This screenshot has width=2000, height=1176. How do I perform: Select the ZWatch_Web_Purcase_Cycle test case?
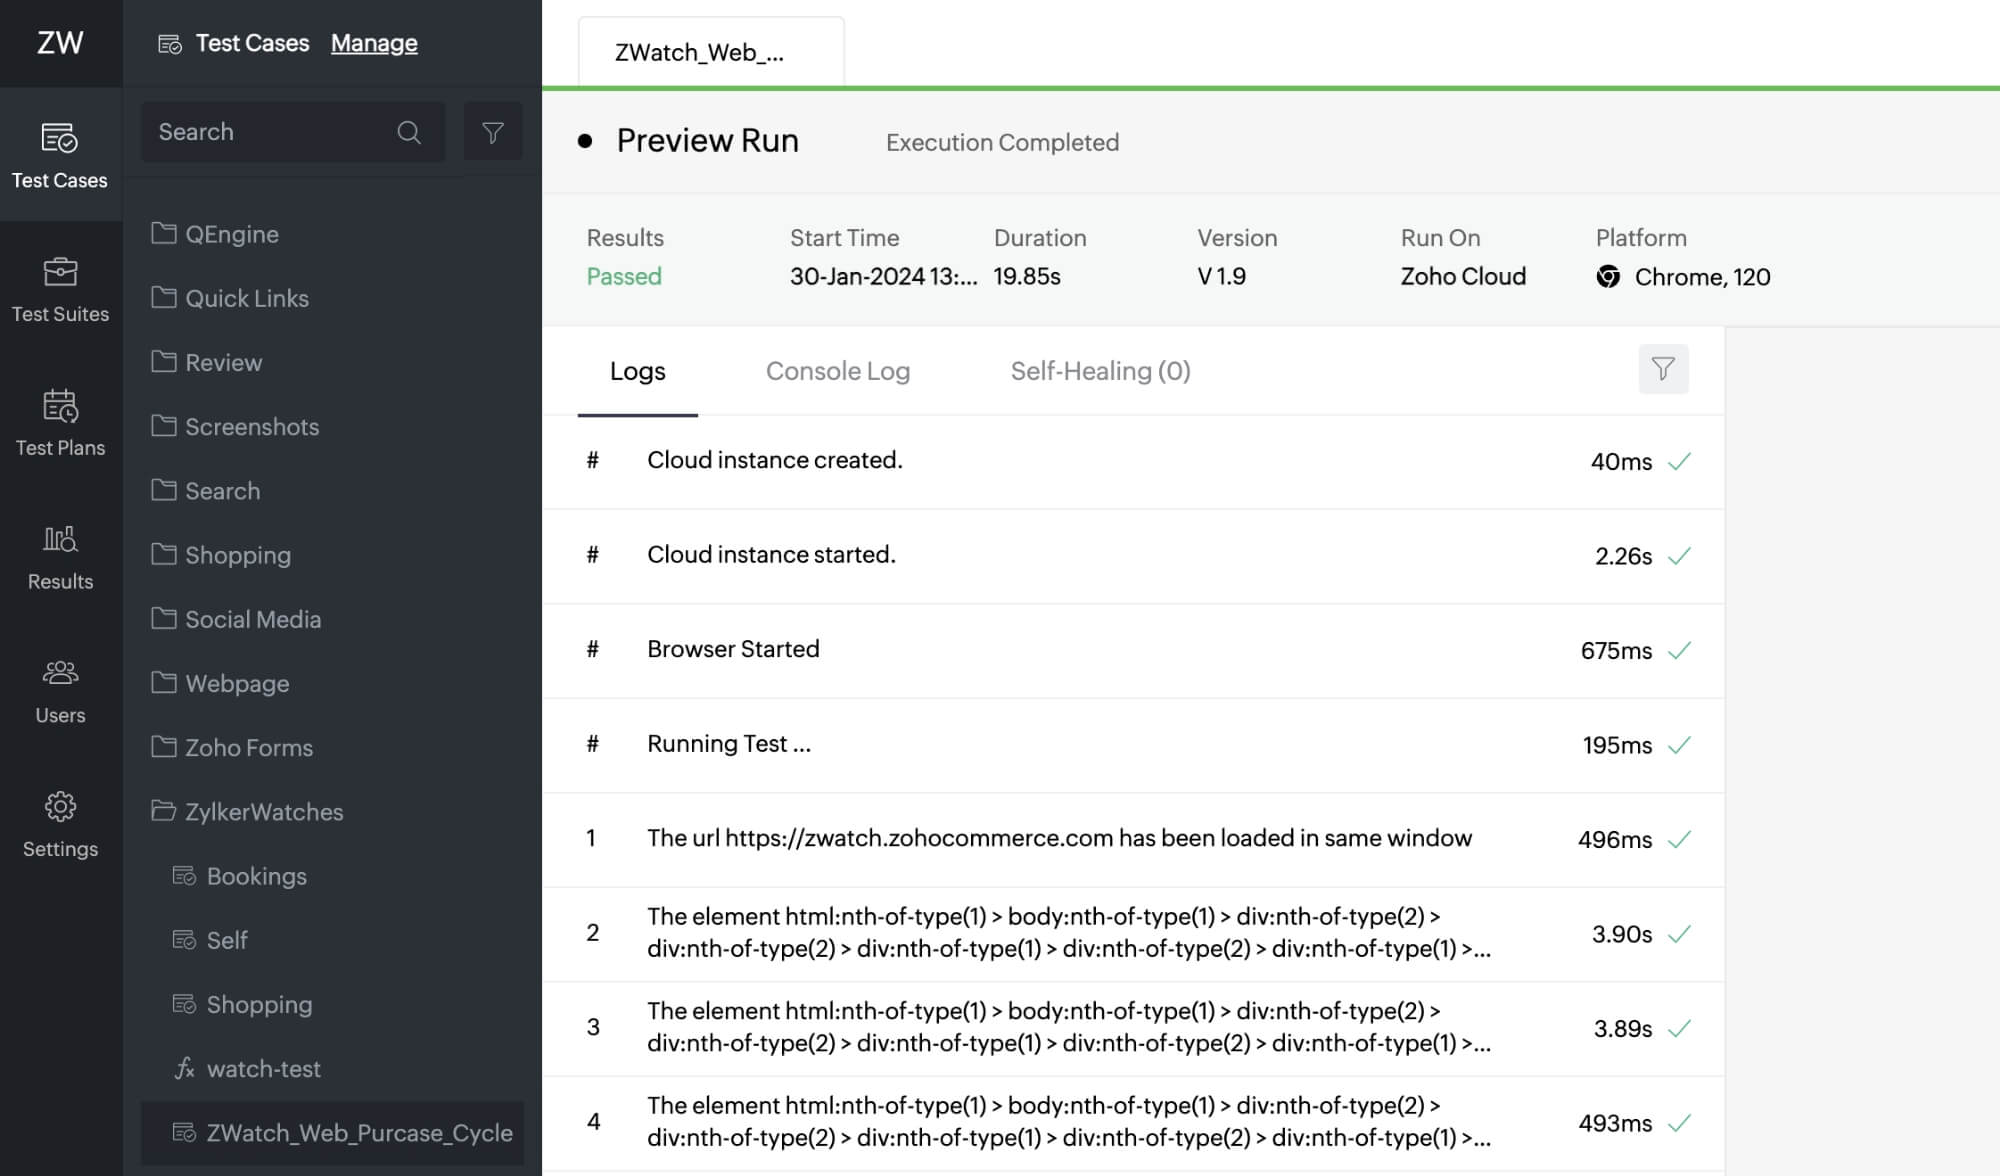pyautogui.click(x=358, y=1133)
